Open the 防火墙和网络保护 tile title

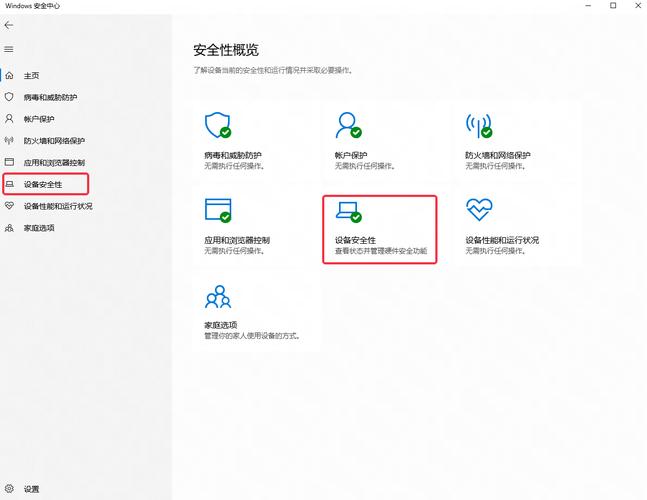[x=498, y=156]
